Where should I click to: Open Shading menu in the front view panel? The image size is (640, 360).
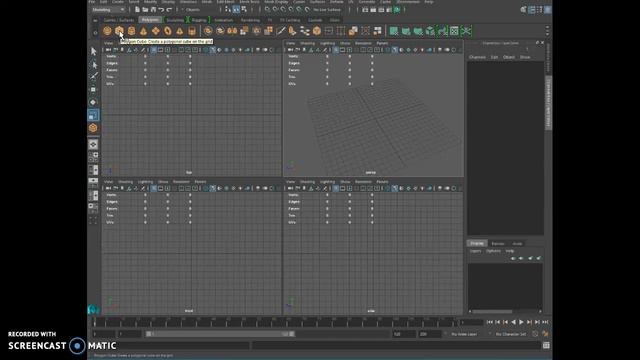pyautogui.click(x=126, y=182)
